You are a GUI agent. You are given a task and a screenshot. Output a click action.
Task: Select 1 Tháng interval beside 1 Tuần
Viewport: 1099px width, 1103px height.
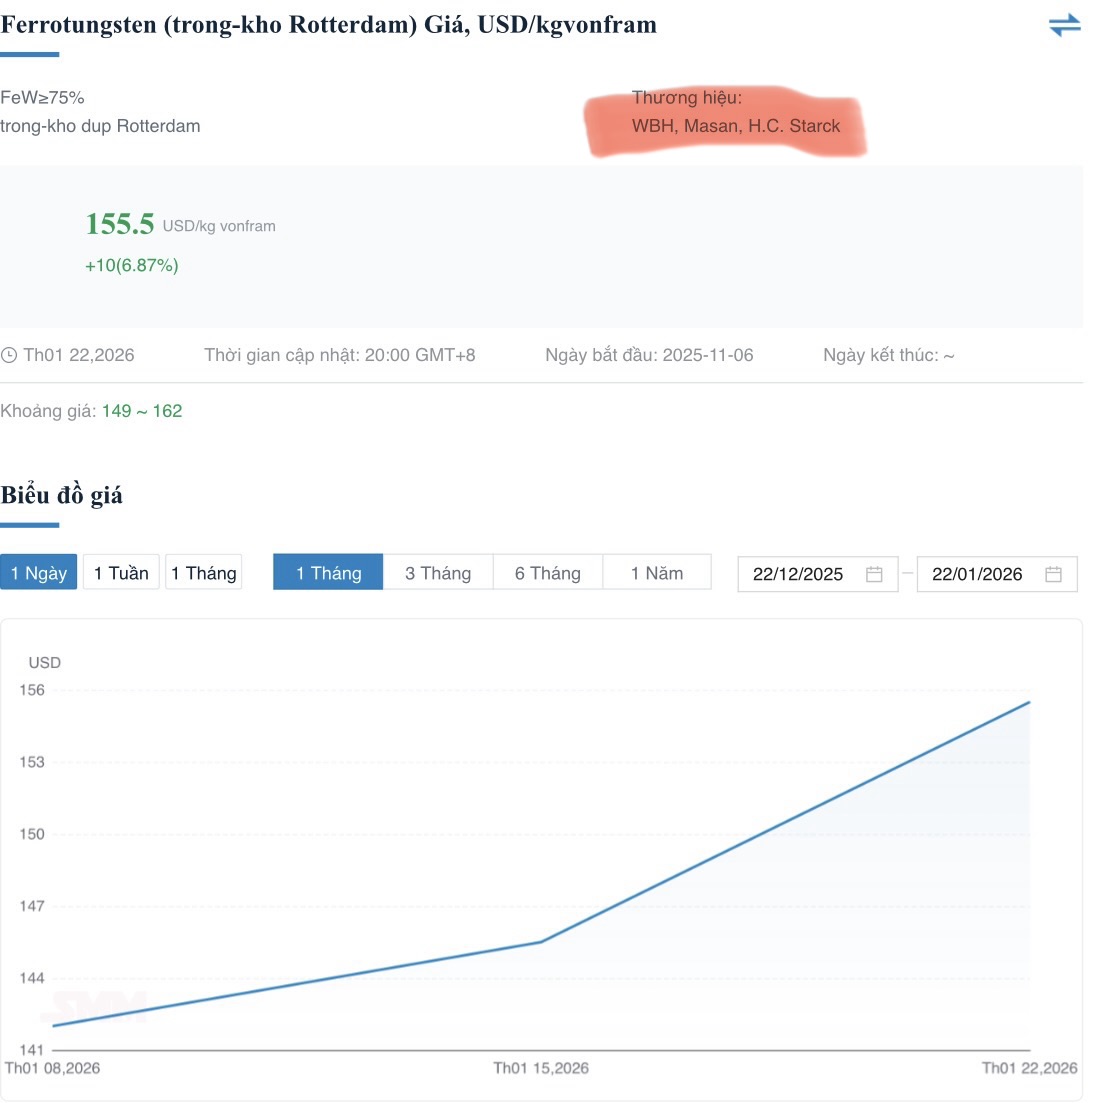click(204, 573)
